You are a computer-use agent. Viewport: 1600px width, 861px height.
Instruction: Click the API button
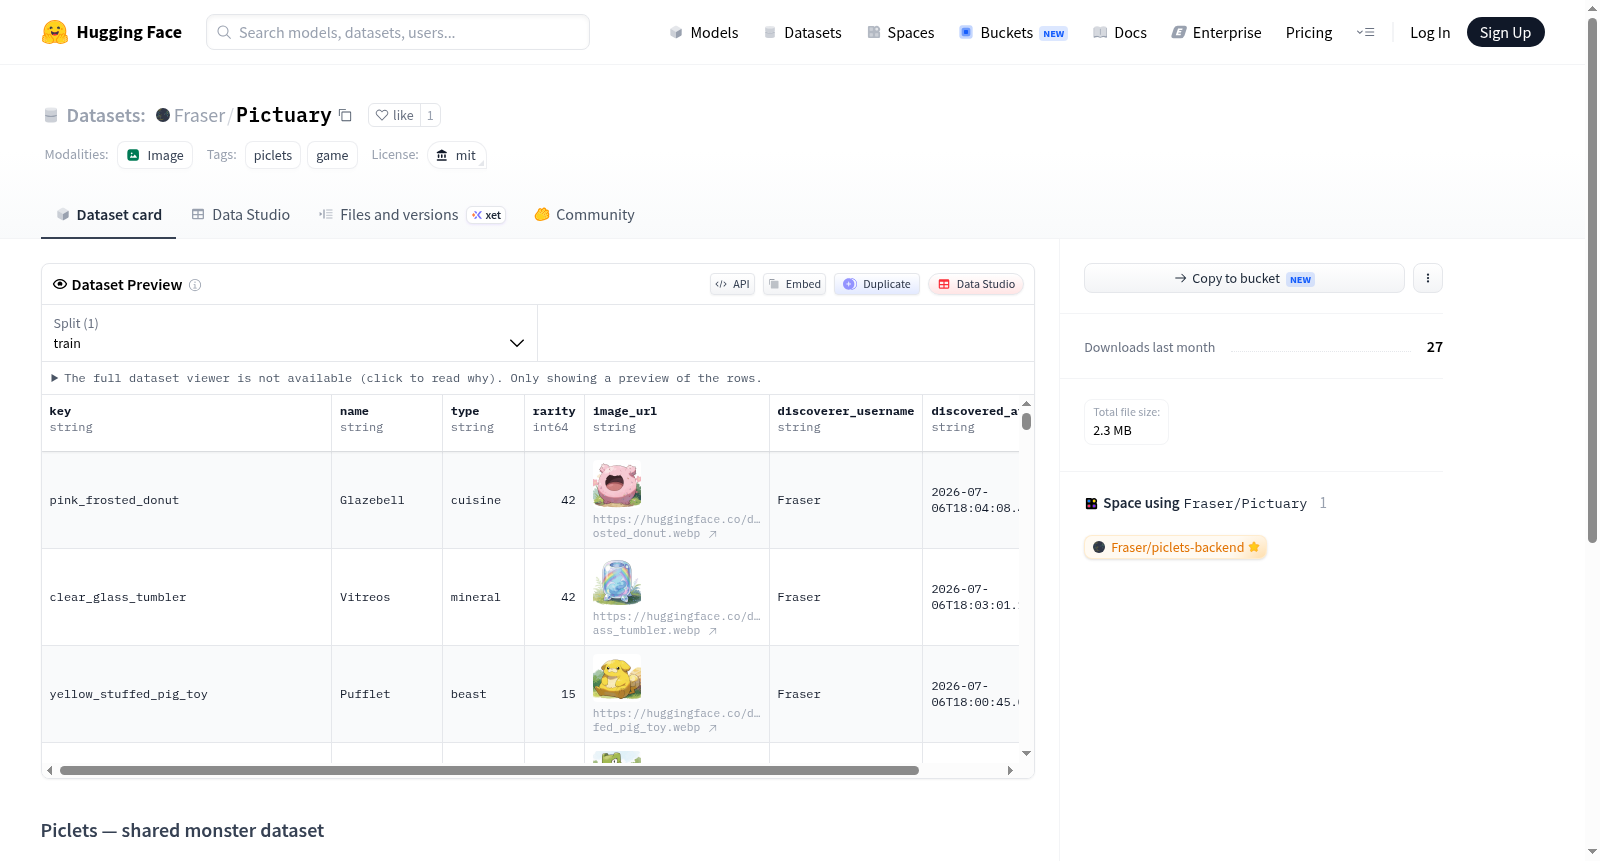click(732, 284)
